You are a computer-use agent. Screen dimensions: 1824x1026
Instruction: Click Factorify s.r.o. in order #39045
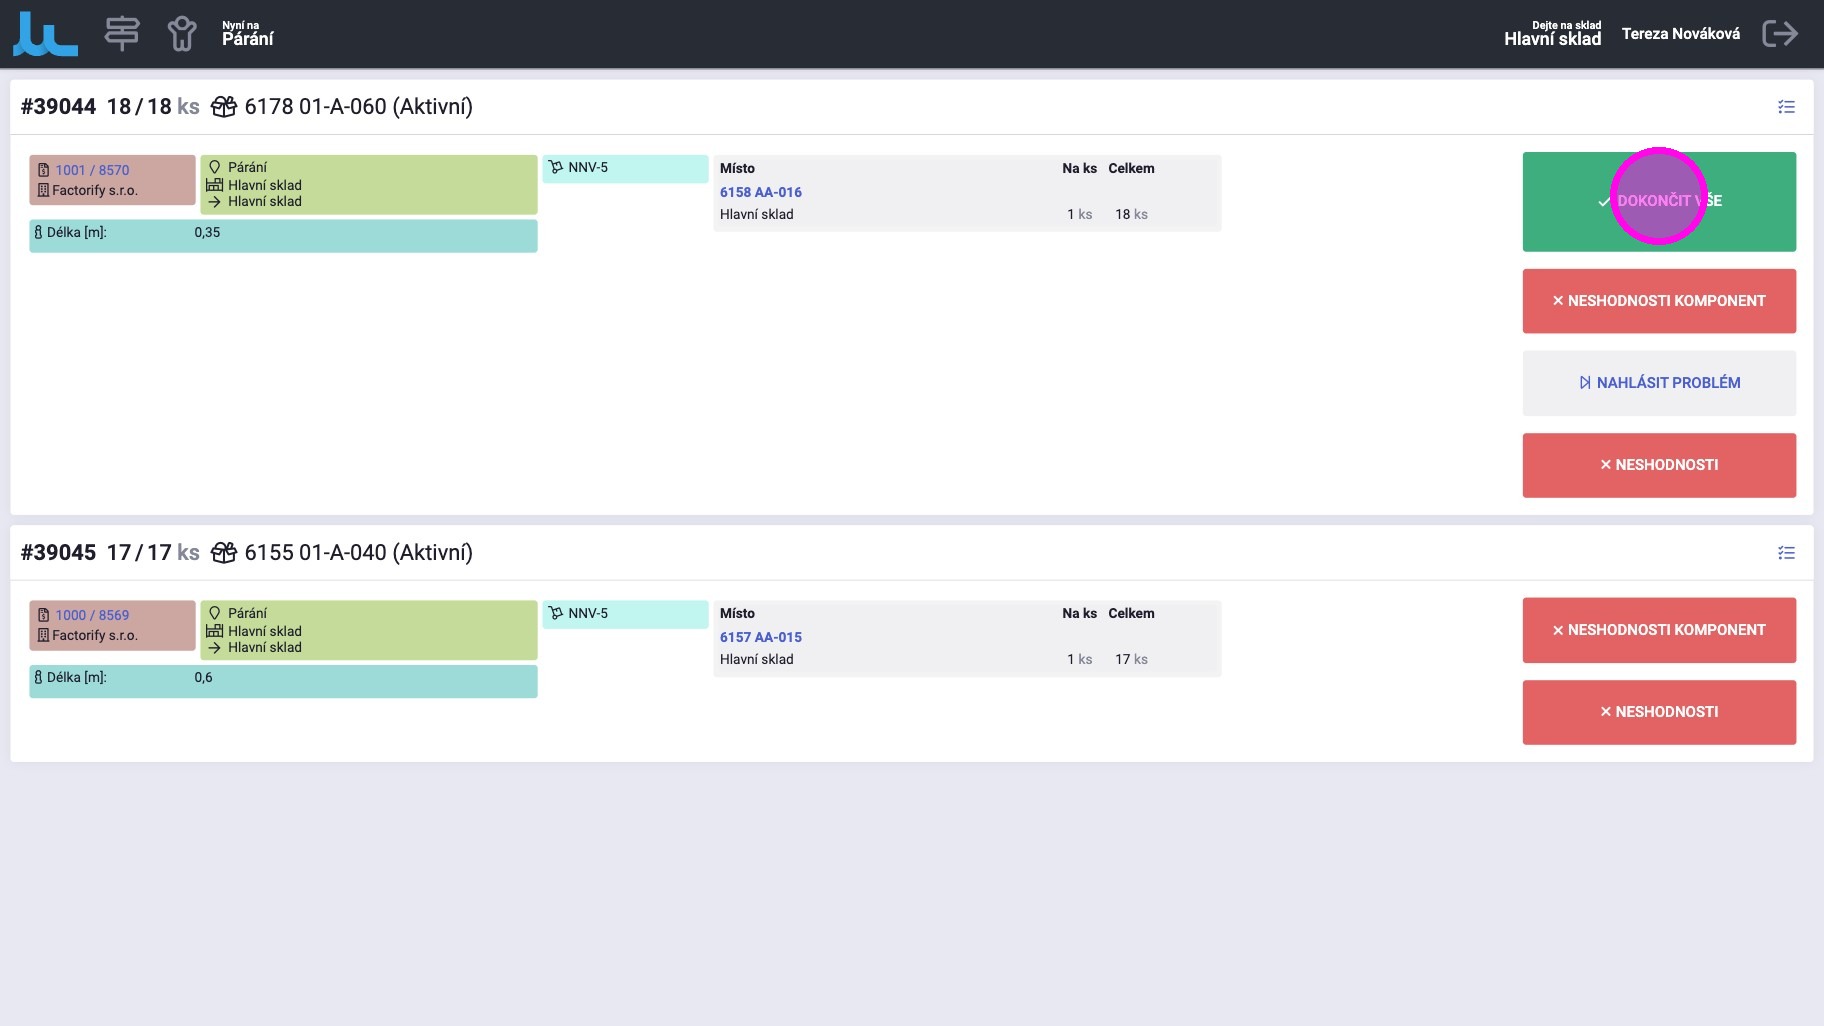click(x=95, y=635)
